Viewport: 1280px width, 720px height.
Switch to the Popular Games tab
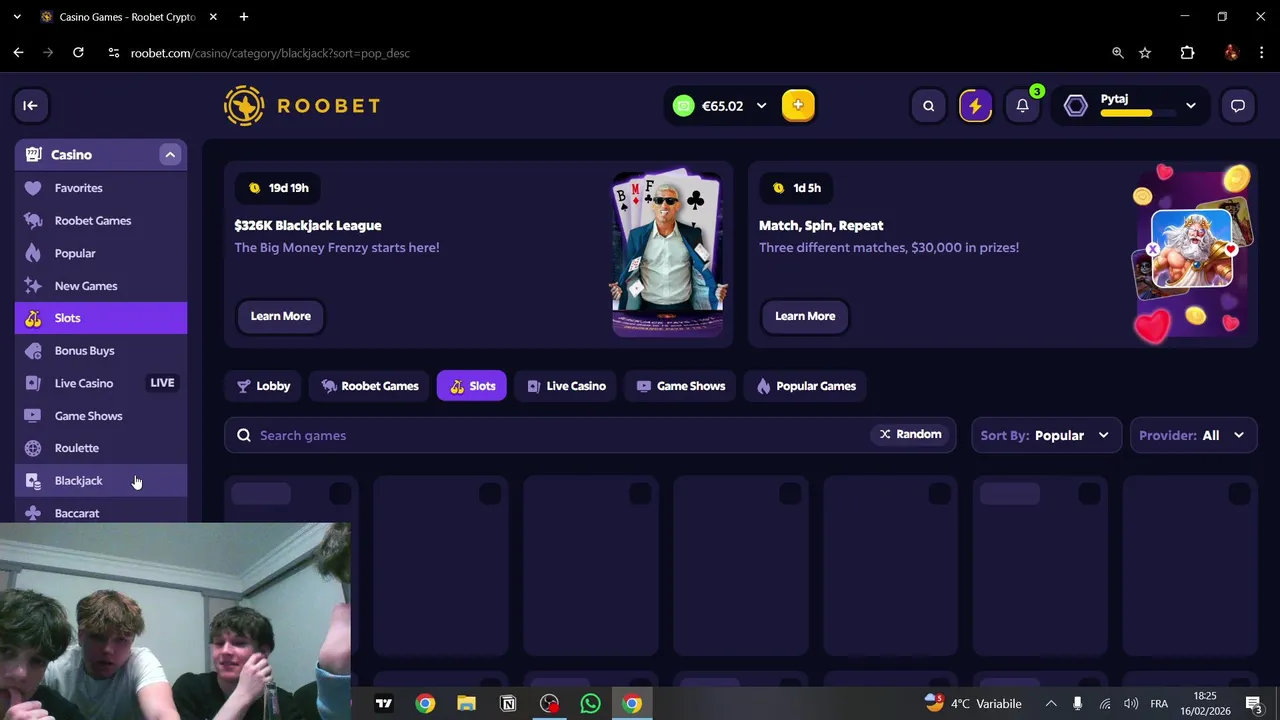(x=806, y=386)
